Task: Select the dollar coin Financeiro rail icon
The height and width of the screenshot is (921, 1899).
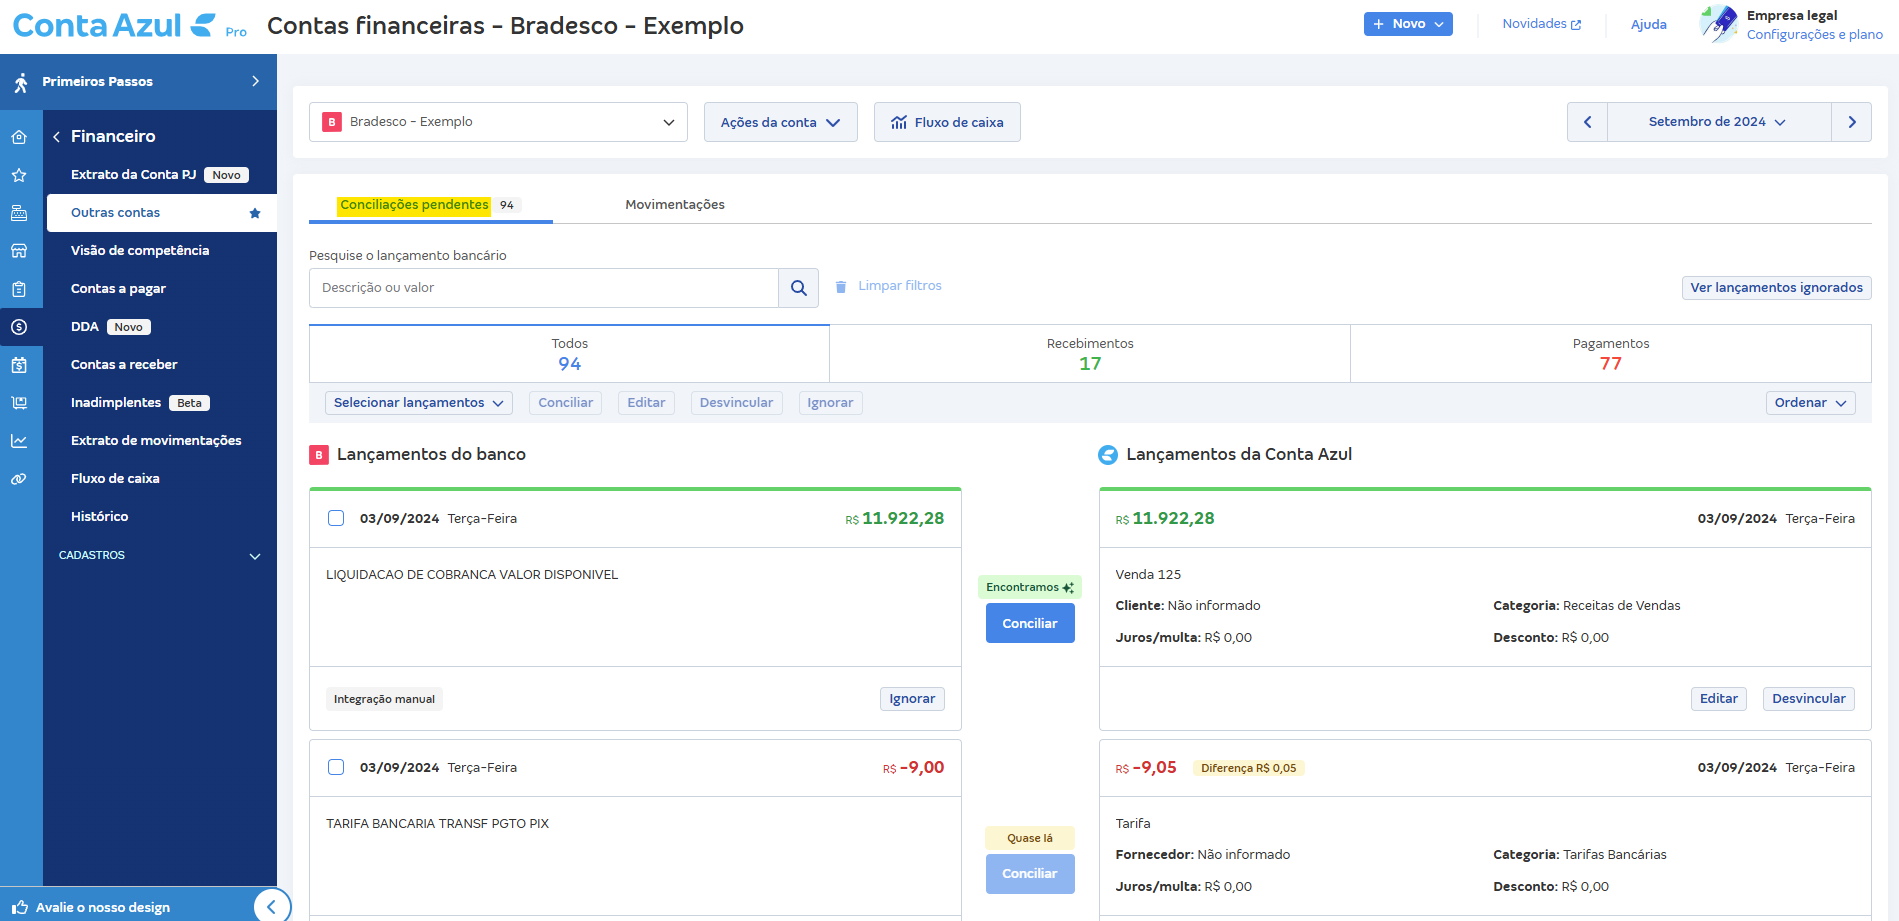Action: point(19,327)
